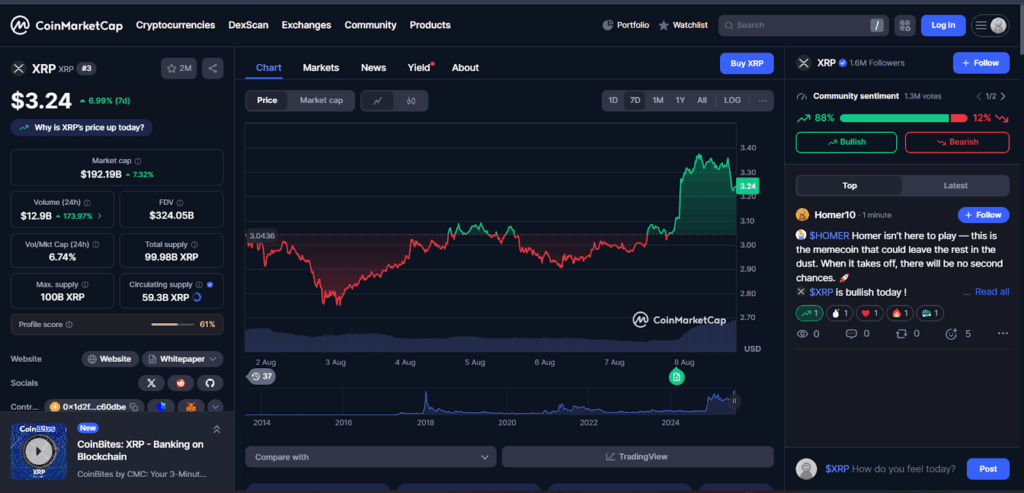Open the Products menu
The height and width of the screenshot is (493, 1024).
pos(430,25)
